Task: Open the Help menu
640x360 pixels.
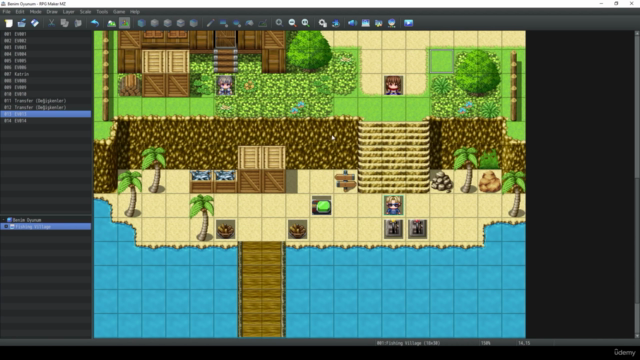Action: coord(135,12)
